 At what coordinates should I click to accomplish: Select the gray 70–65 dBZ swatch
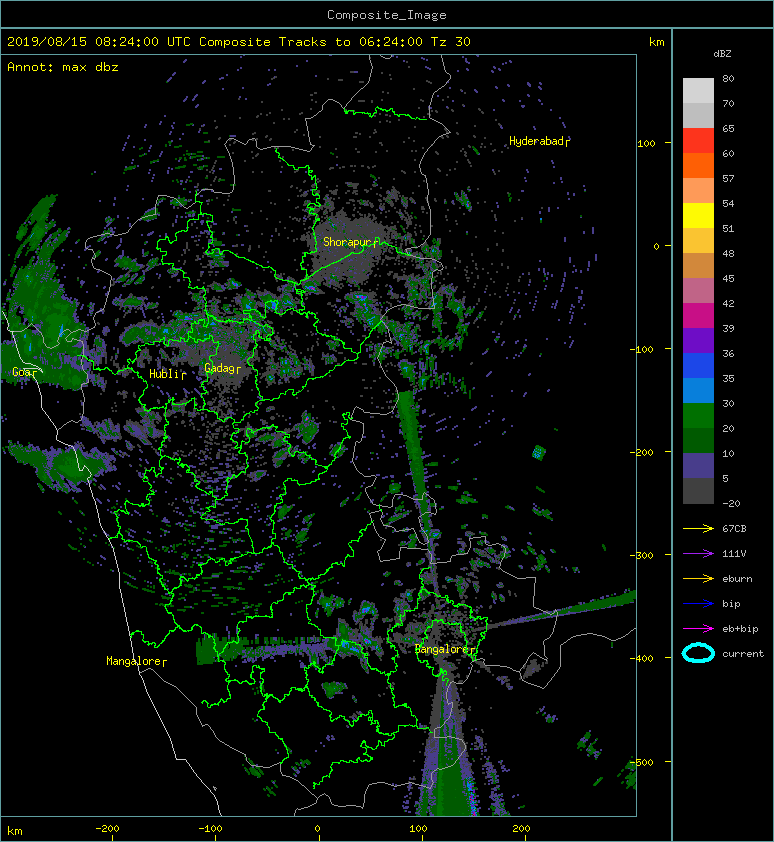pyautogui.click(x=698, y=115)
